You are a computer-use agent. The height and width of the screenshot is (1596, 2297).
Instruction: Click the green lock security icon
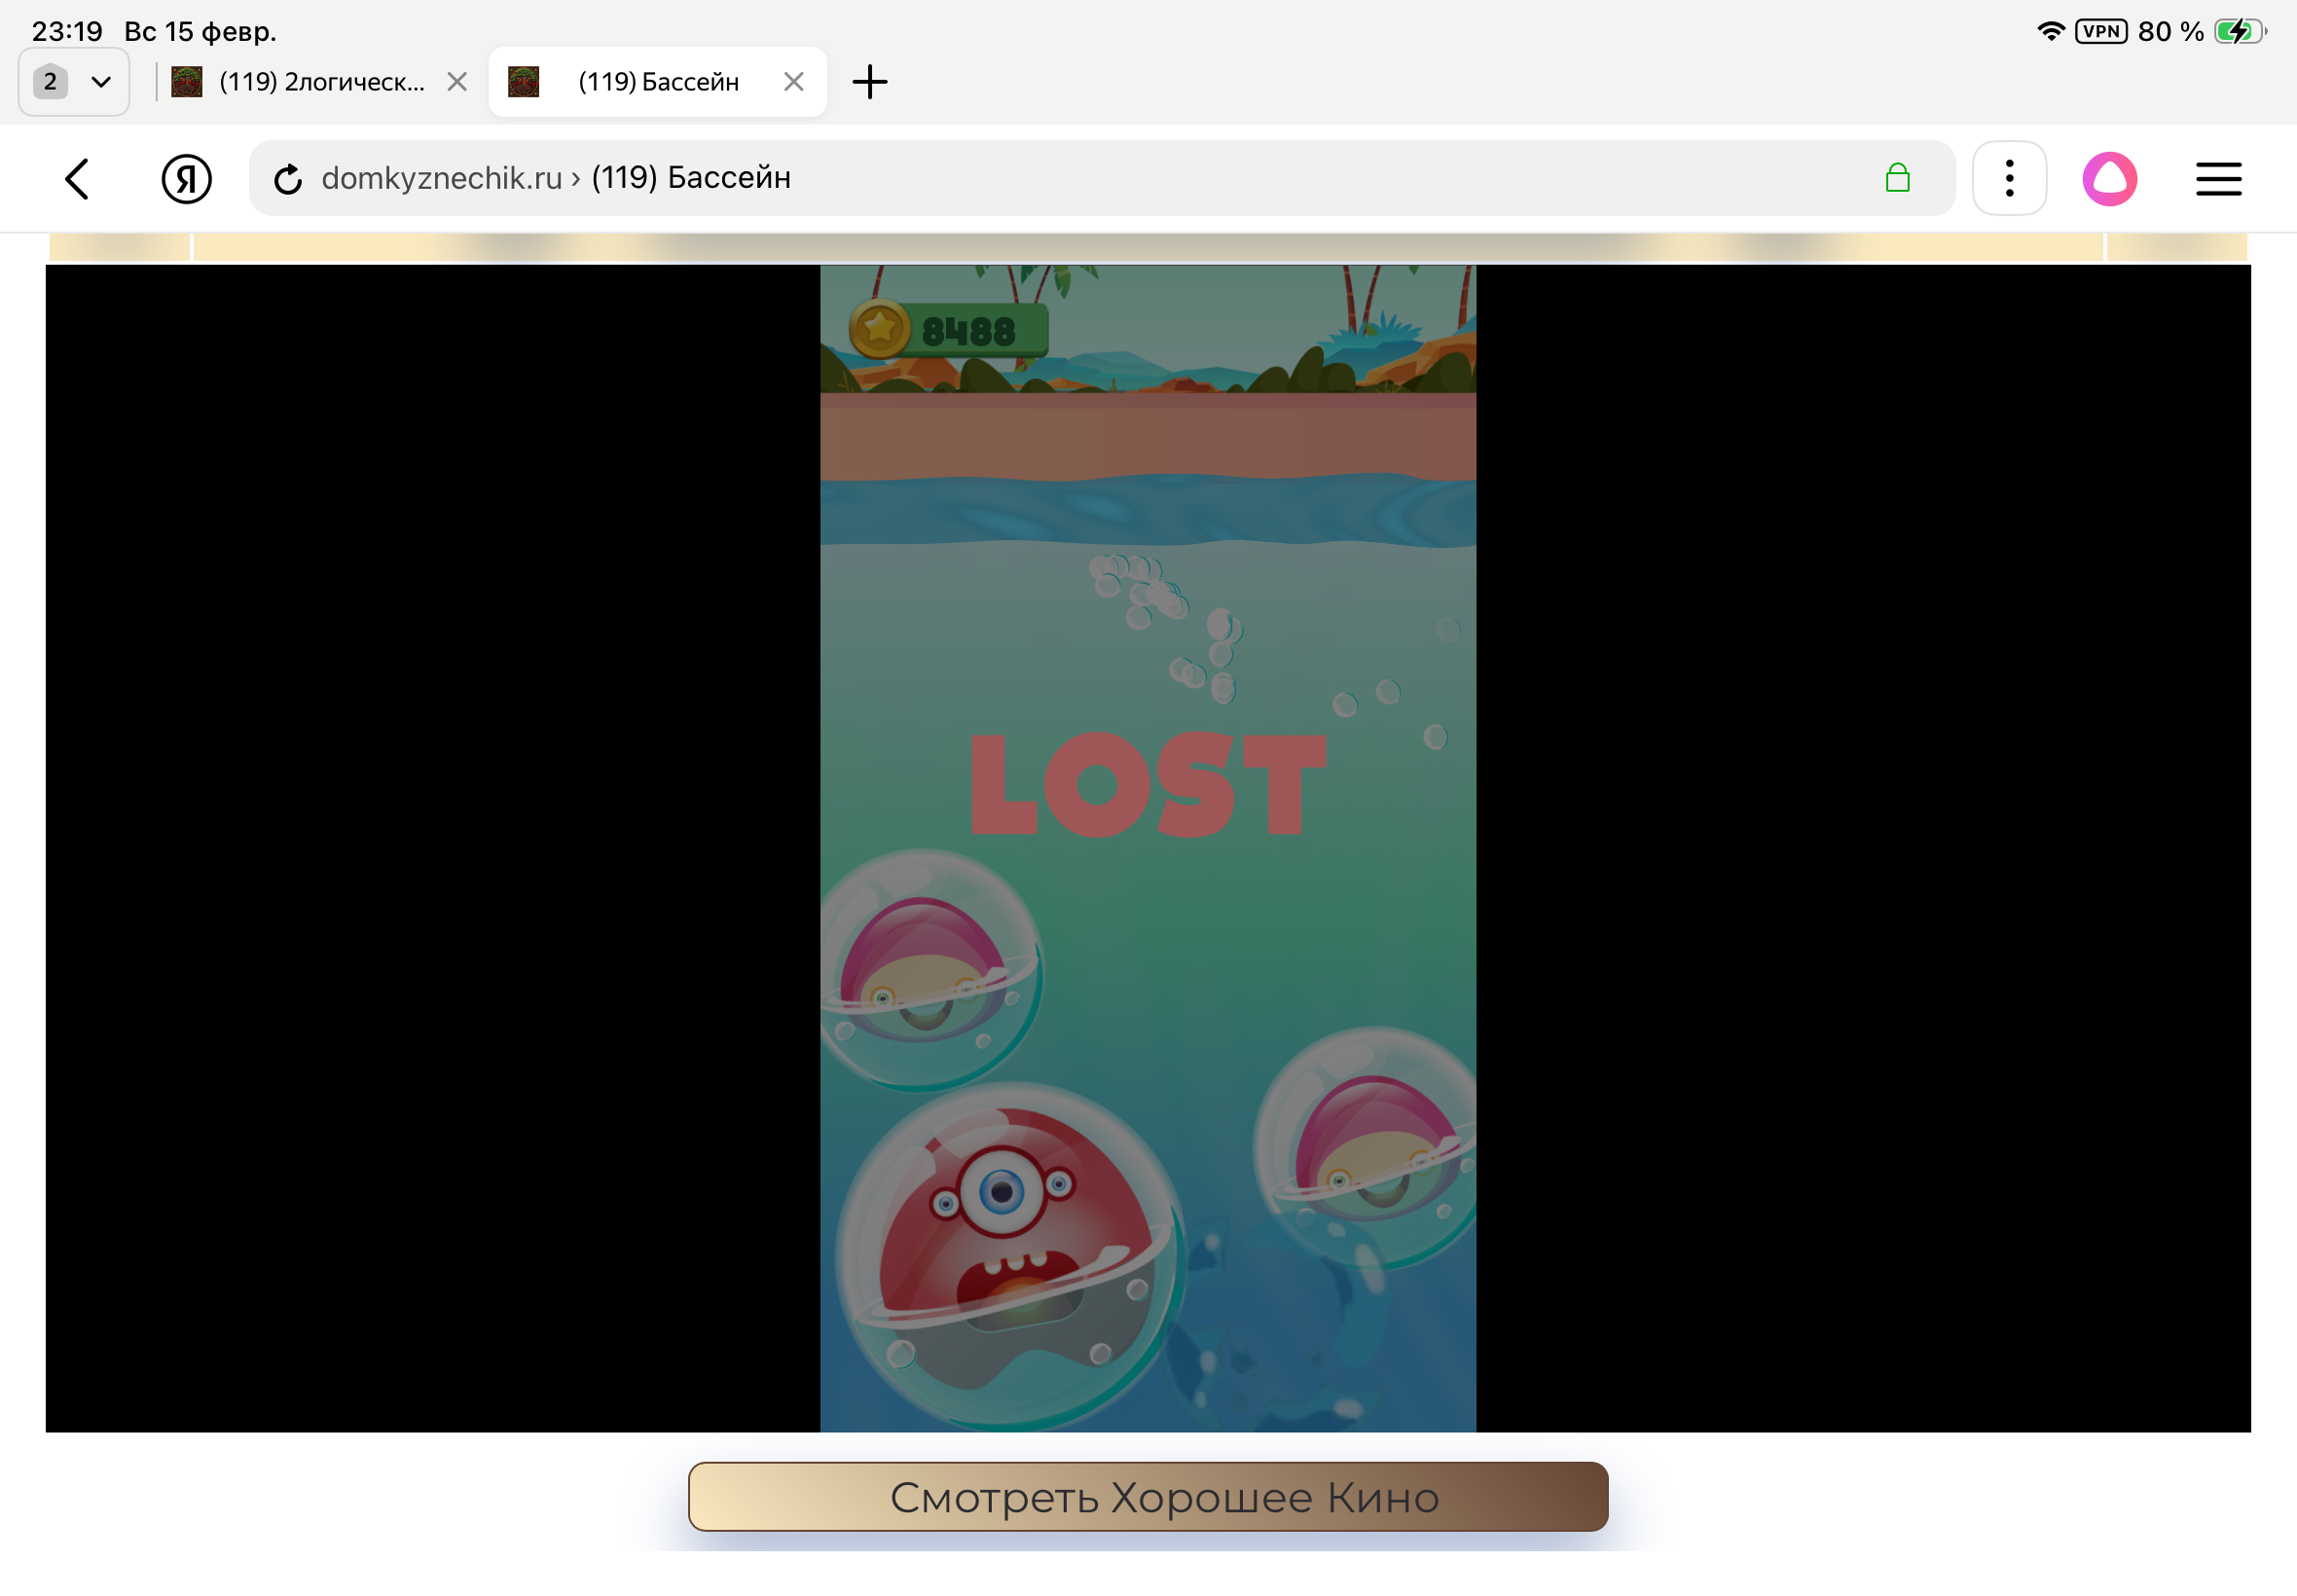[x=1897, y=178]
